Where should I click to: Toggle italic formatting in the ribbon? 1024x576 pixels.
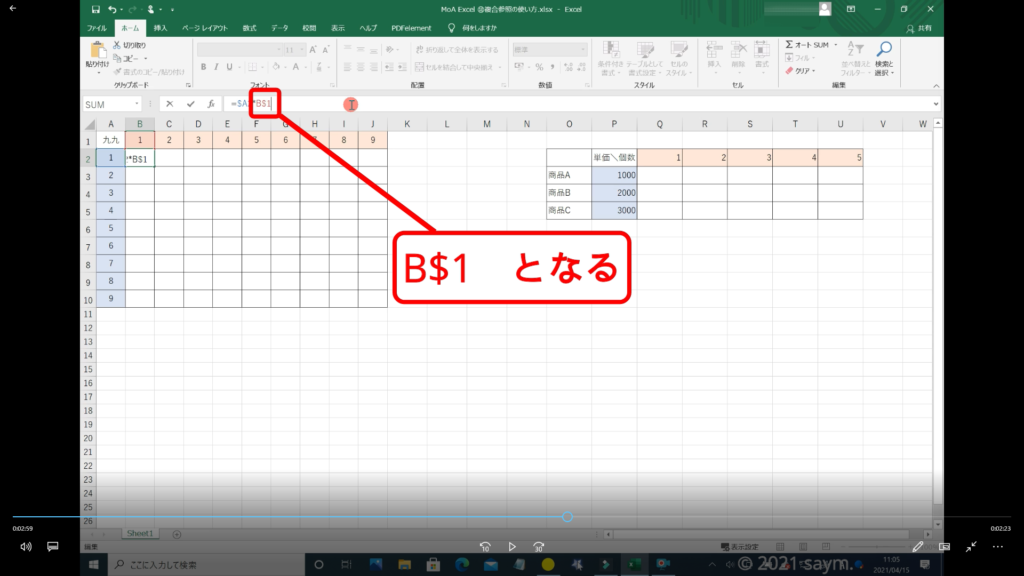215,67
